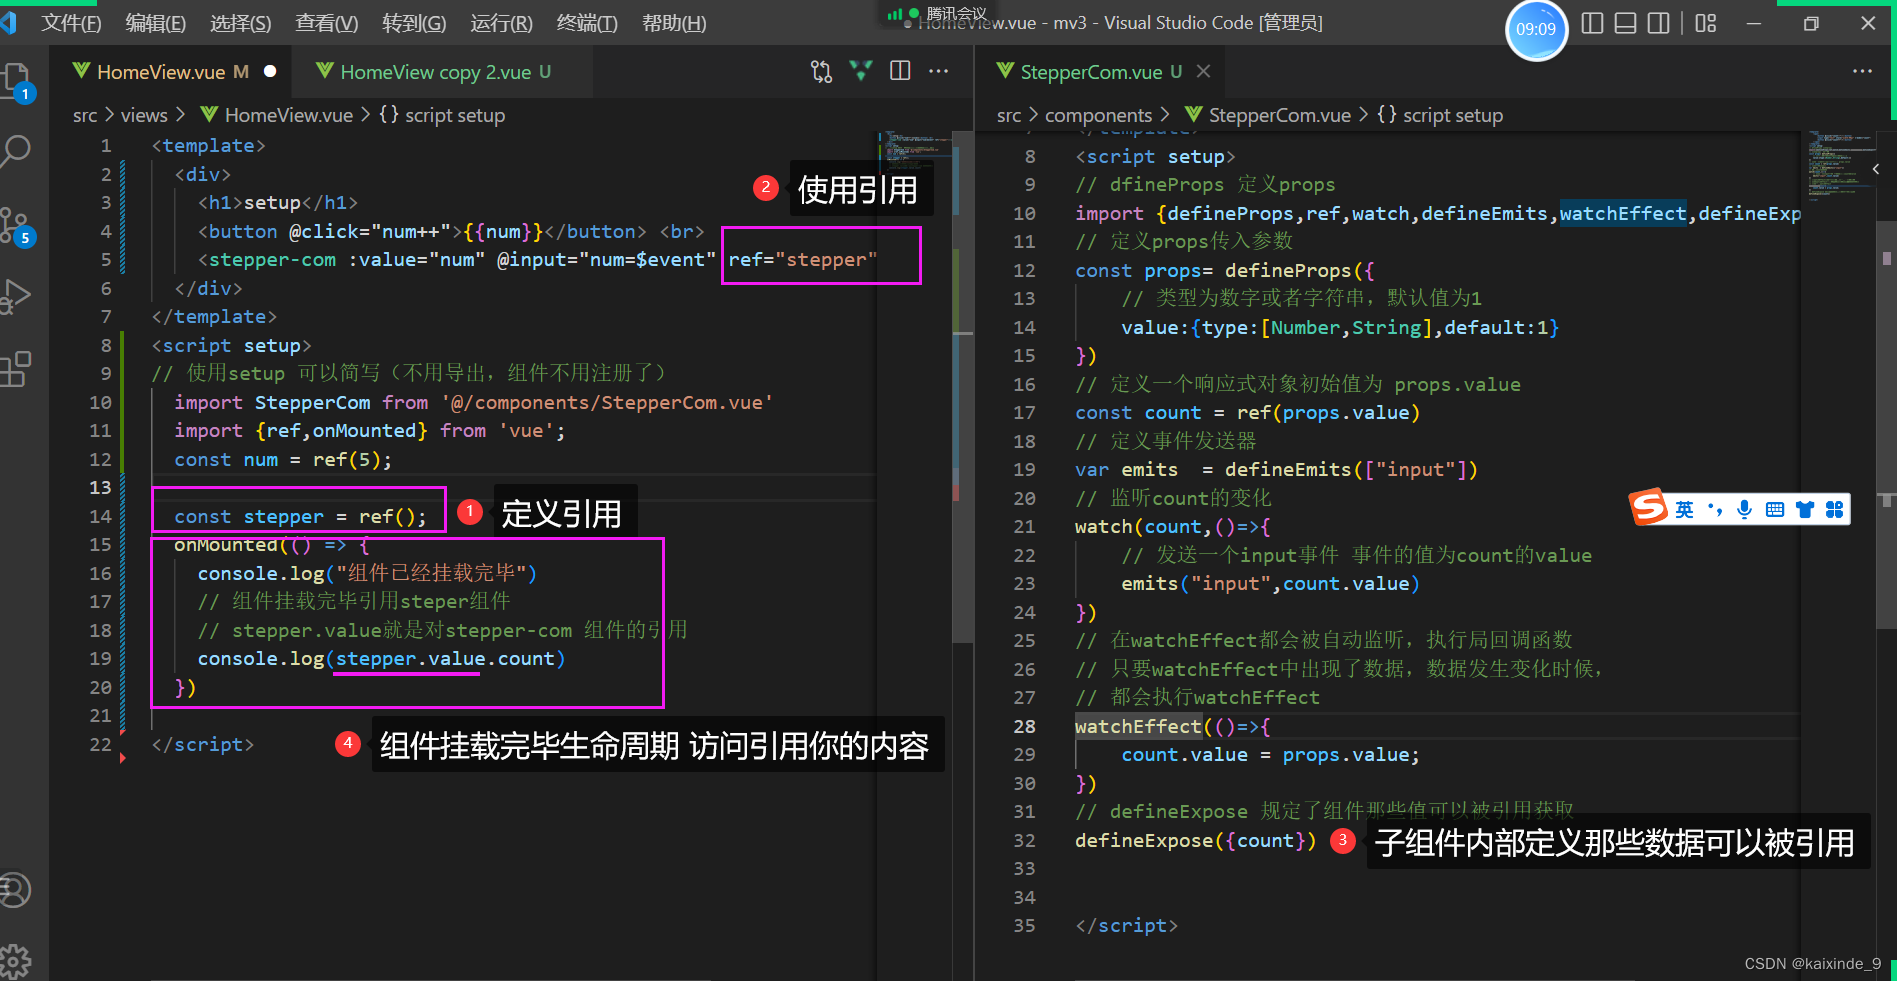
Task: Click the collapse arrow near right minimap
Action: (1876, 169)
